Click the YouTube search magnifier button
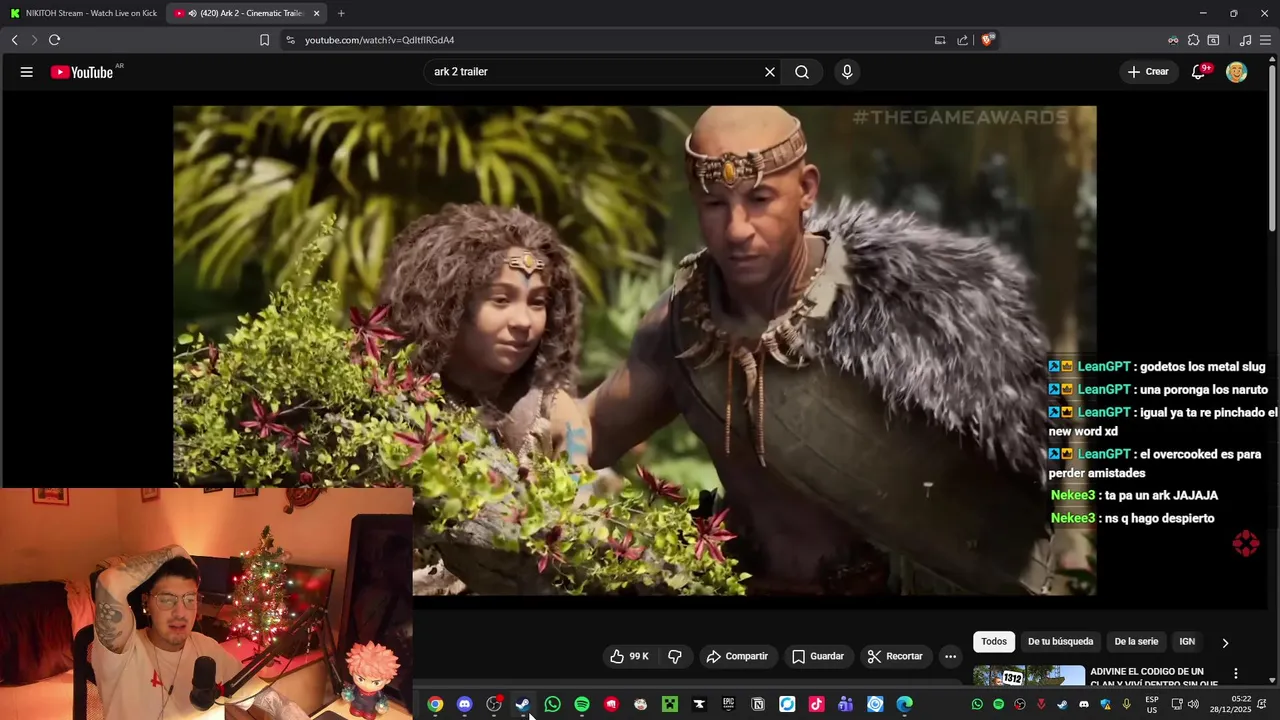The width and height of the screenshot is (1280, 720). click(x=802, y=72)
